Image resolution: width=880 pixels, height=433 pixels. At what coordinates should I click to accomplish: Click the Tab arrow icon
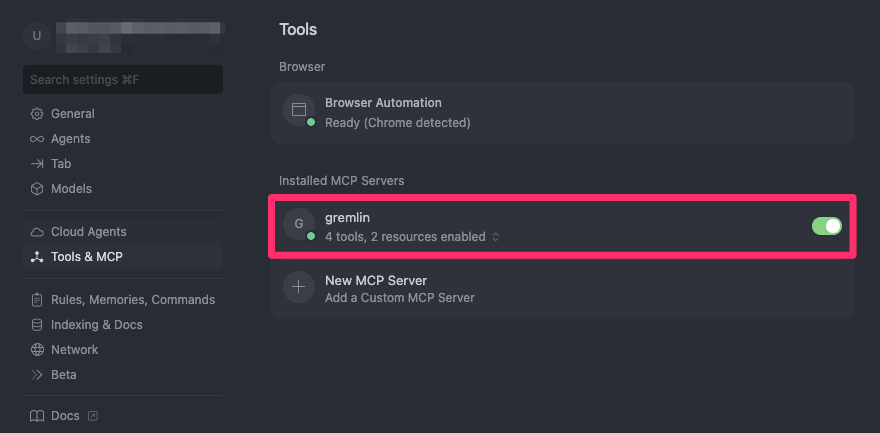pos(37,164)
